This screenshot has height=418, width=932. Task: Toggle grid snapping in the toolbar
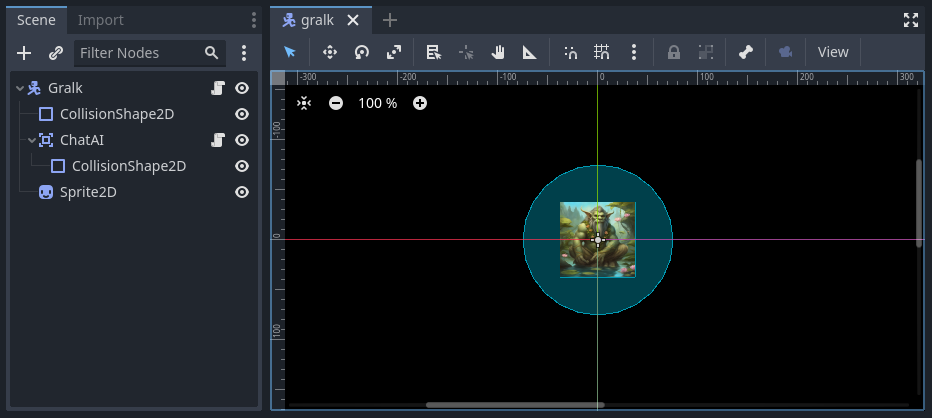601,52
